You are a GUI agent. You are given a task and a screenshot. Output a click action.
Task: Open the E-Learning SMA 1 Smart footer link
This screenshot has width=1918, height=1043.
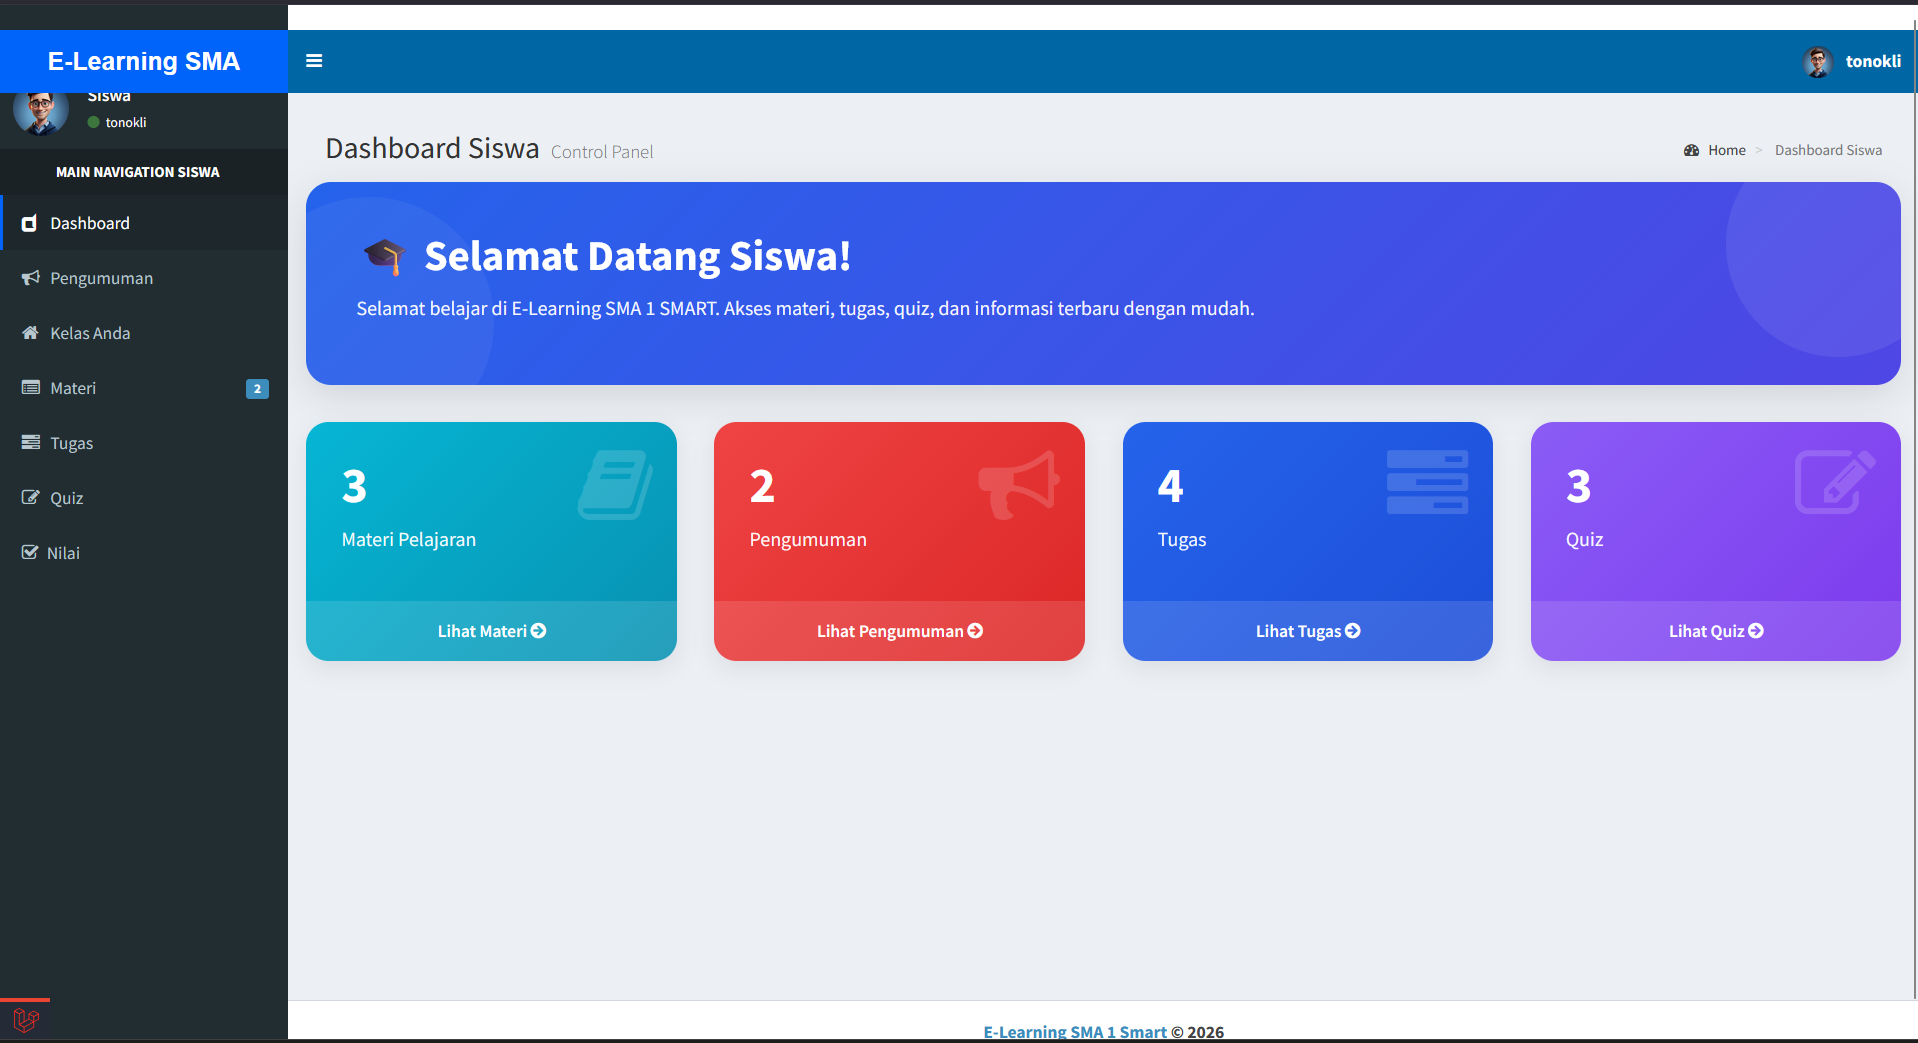pos(1075,1031)
